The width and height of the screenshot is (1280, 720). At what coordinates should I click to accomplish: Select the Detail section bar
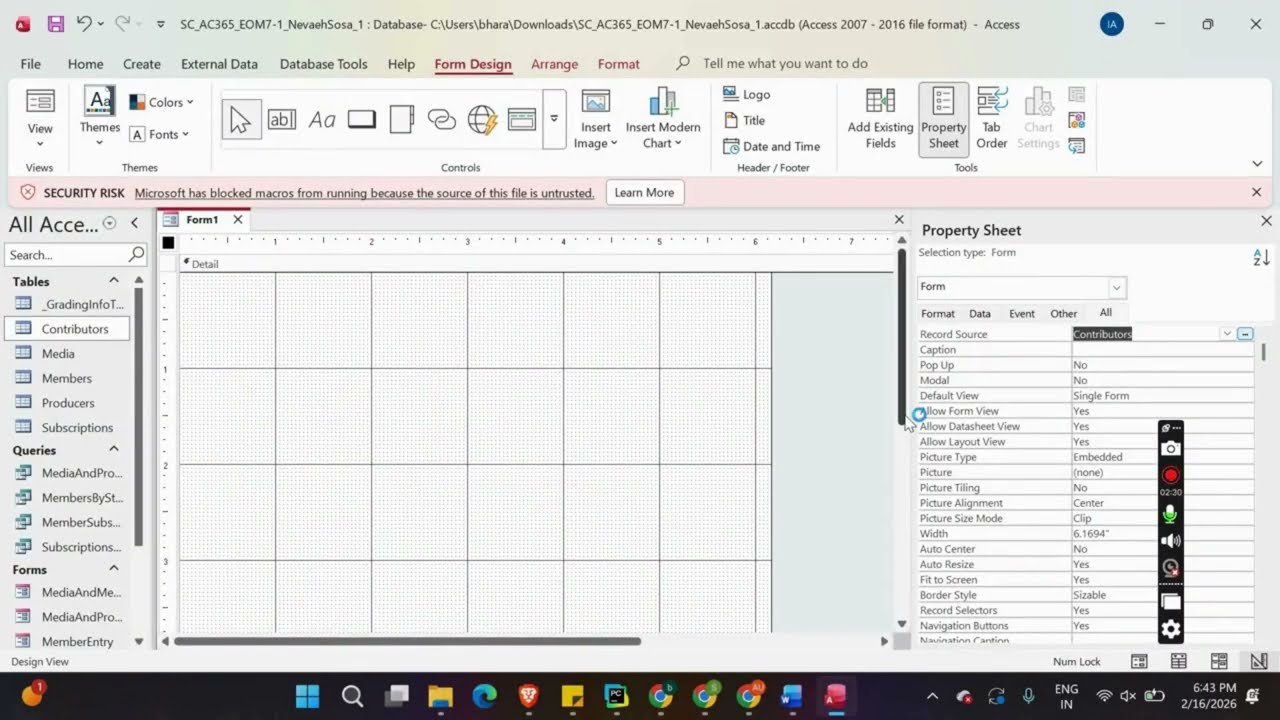coord(536,264)
